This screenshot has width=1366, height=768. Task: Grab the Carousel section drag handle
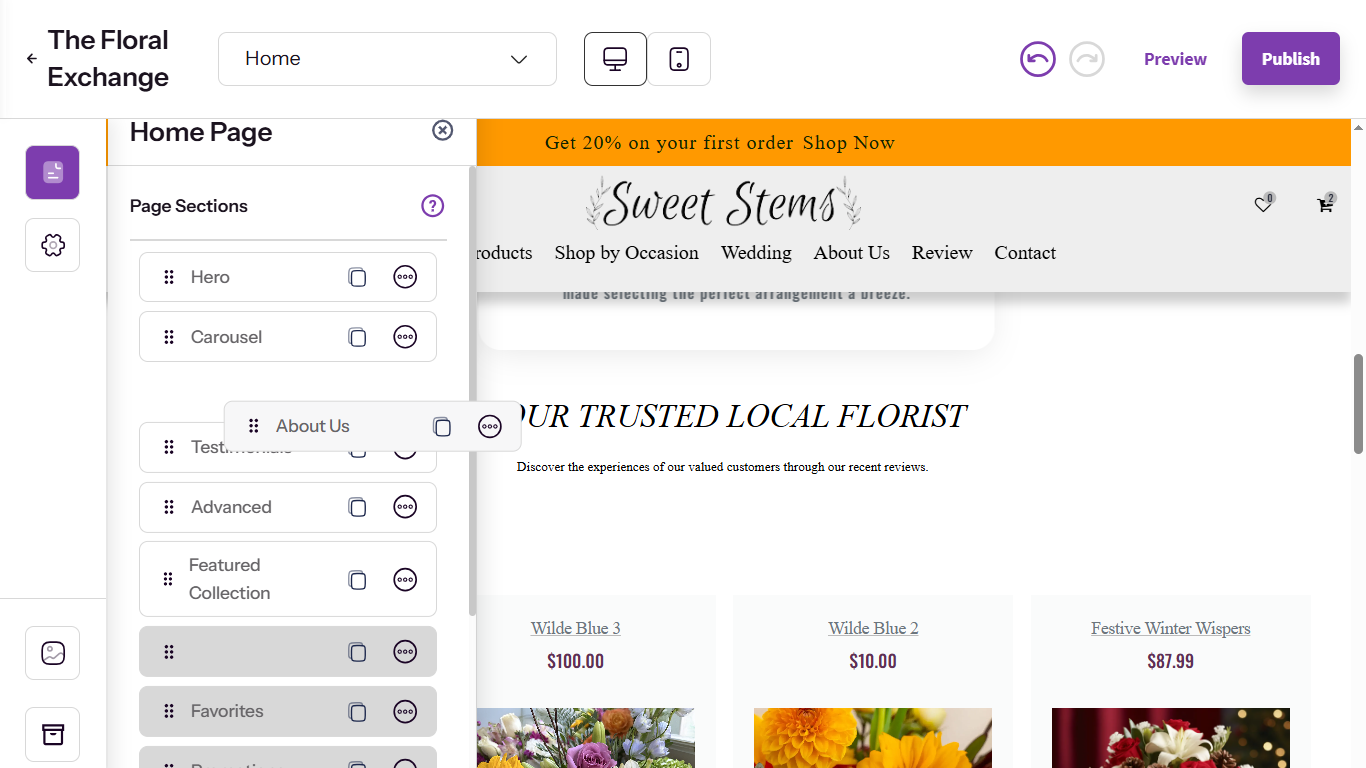[x=169, y=337]
